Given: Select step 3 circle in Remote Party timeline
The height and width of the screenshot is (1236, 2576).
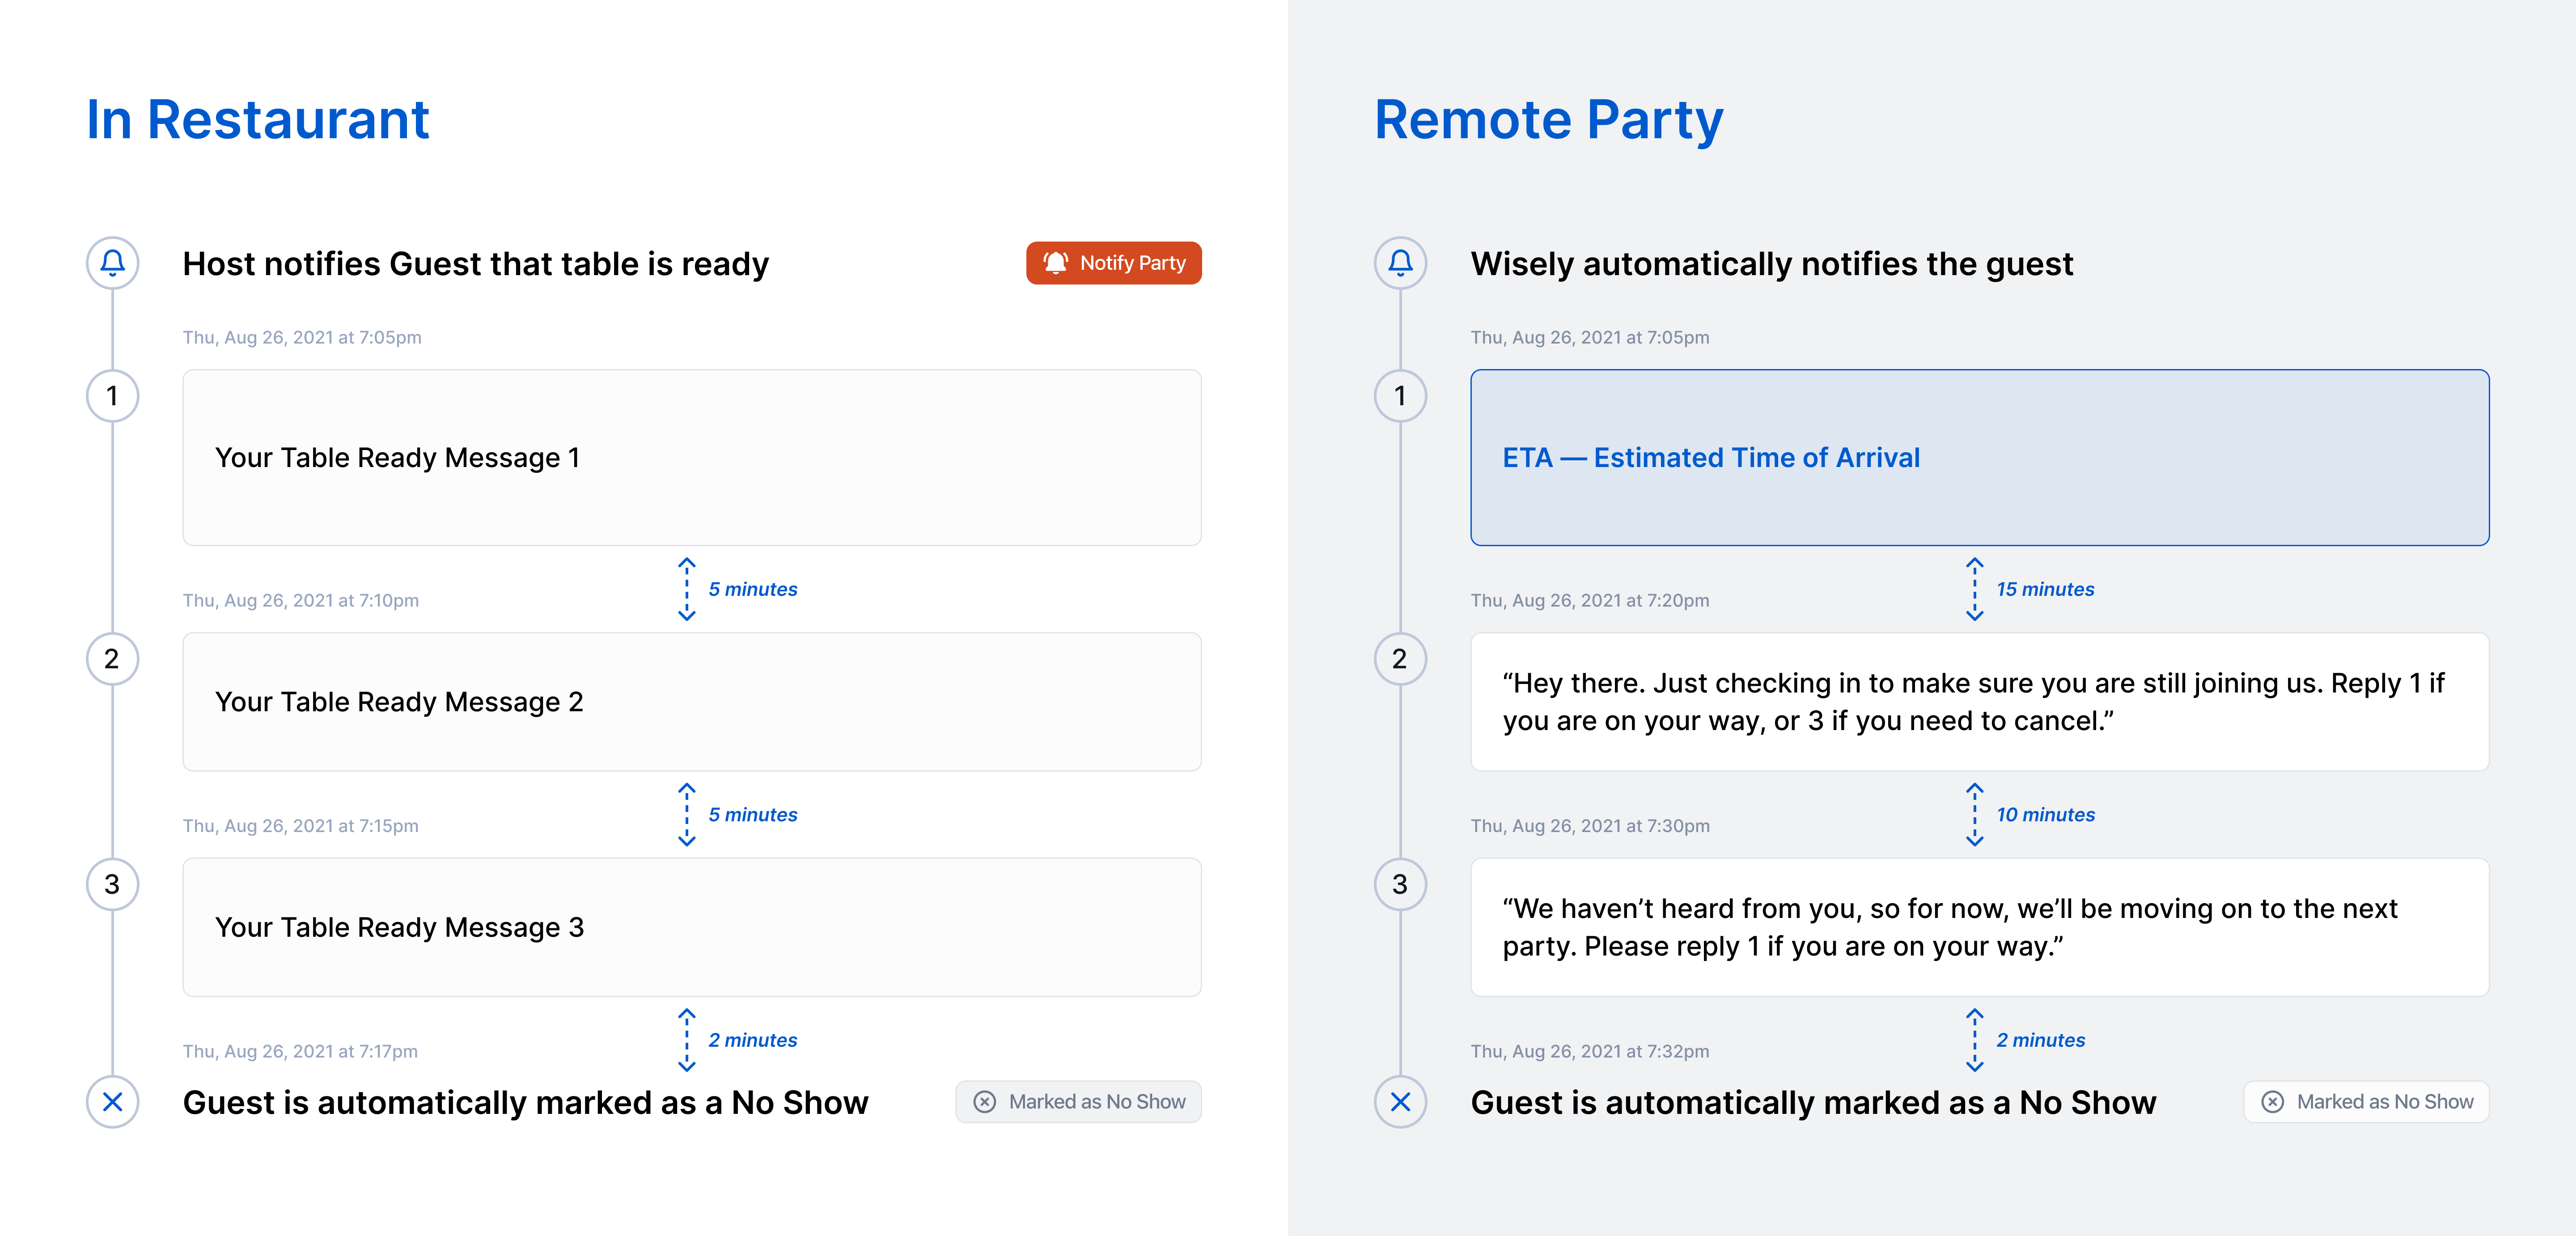Looking at the screenshot, I should click(1401, 884).
